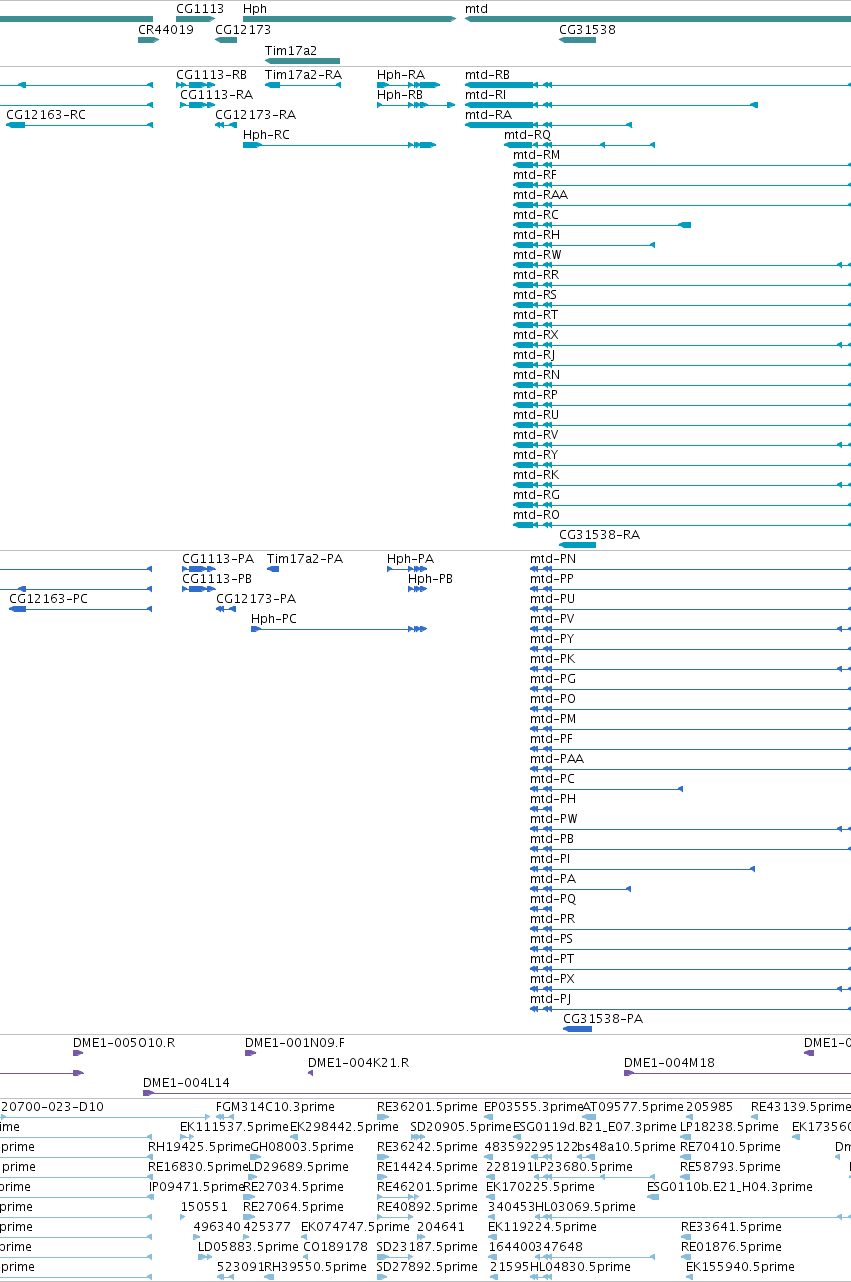The height and width of the screenshot is (1282, 851).
Task: Click protein CG12173-PA
Action: [x=256, y=599]
